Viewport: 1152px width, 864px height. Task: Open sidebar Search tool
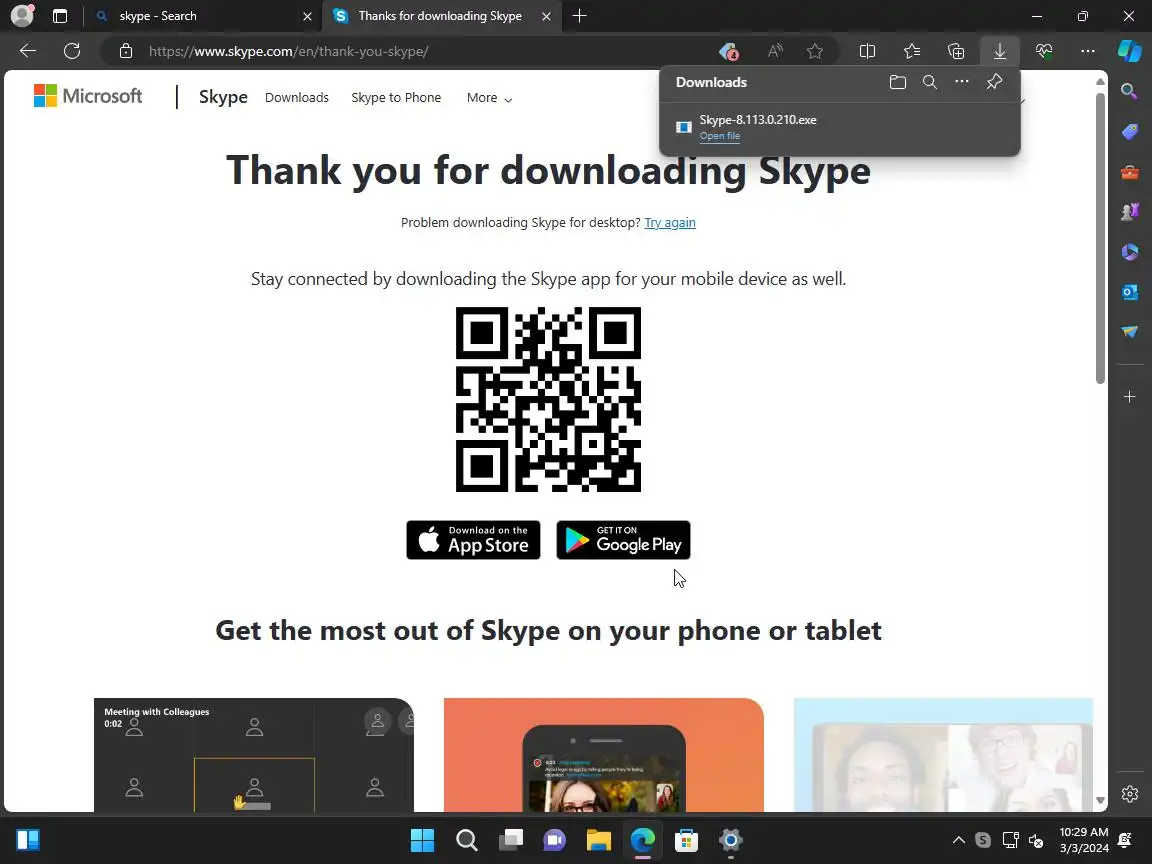(x=1129, y=91)
